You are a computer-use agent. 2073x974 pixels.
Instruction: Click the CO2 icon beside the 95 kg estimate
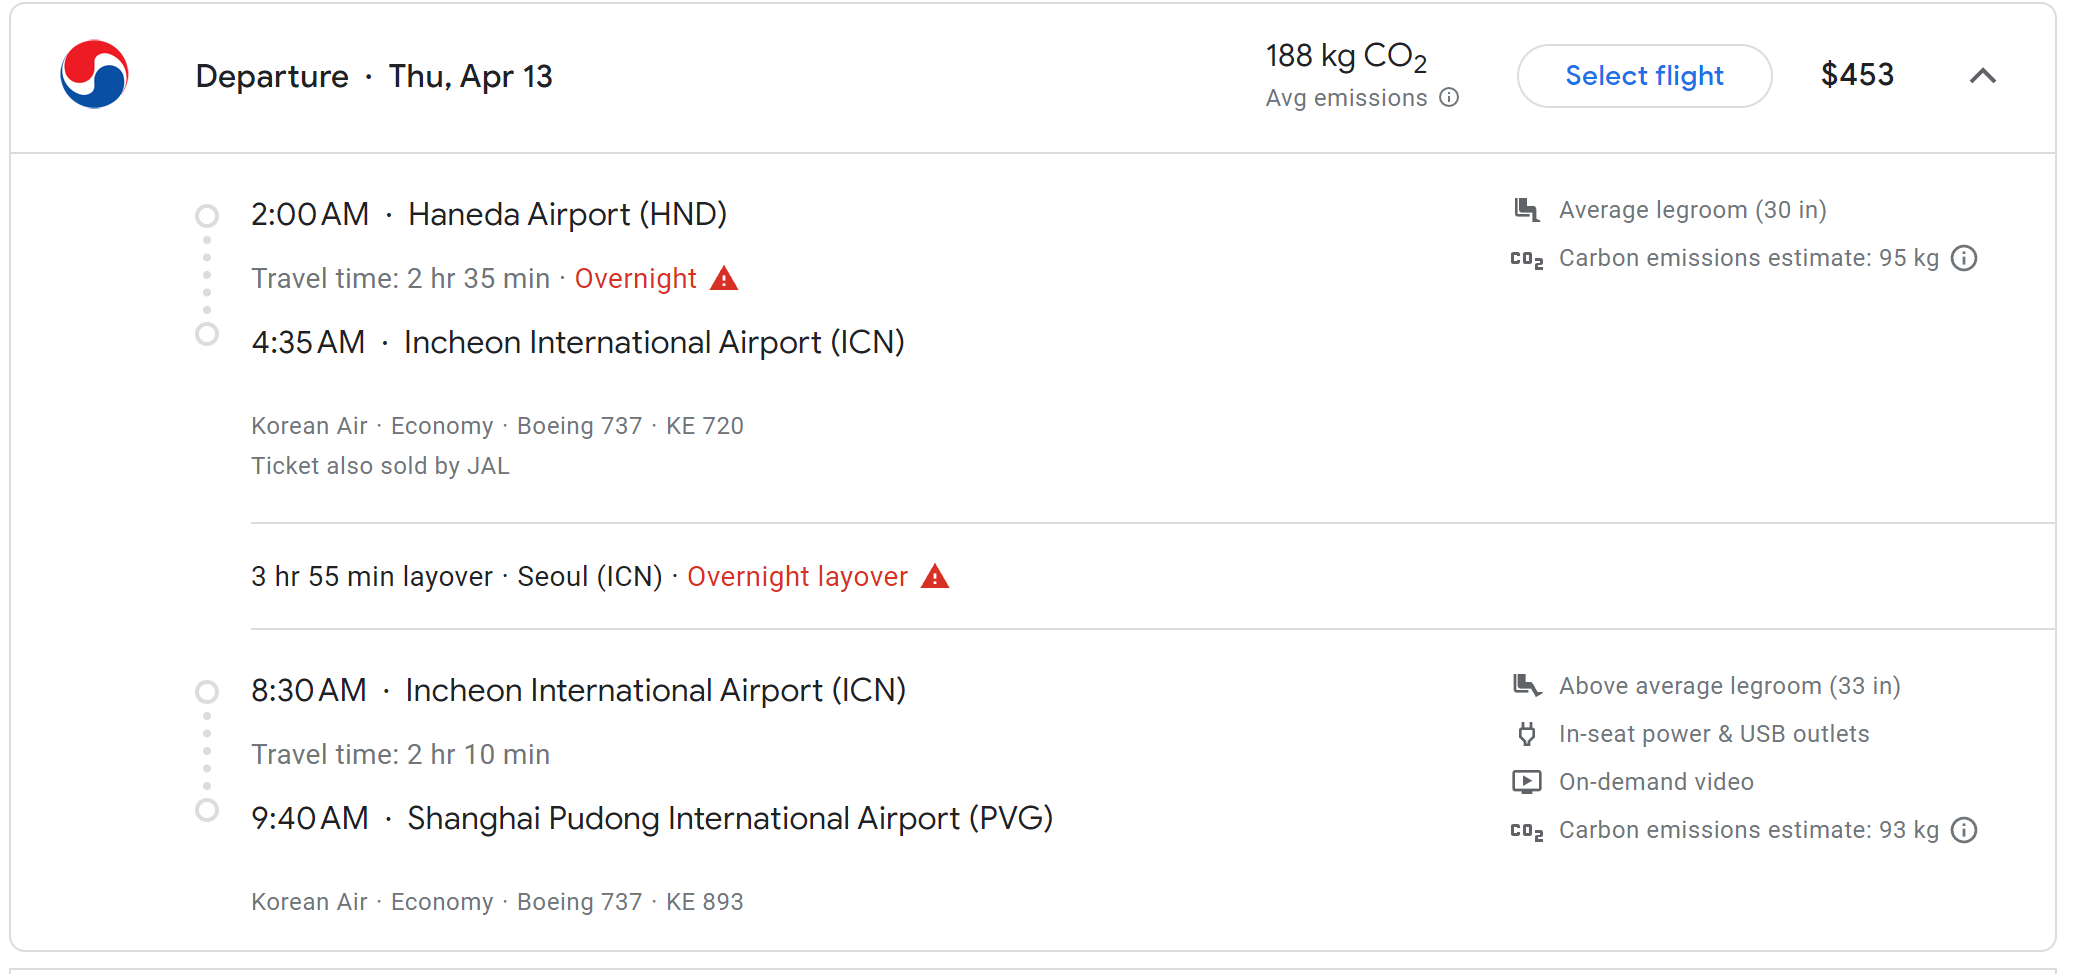(x=1526, y=259)
